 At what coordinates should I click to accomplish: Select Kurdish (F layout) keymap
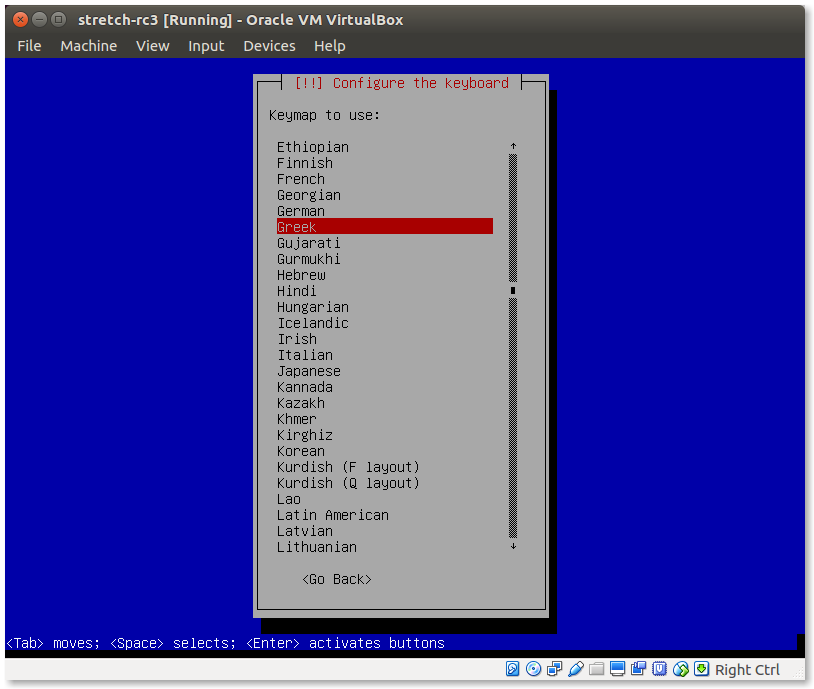click(x=348, y=467)
